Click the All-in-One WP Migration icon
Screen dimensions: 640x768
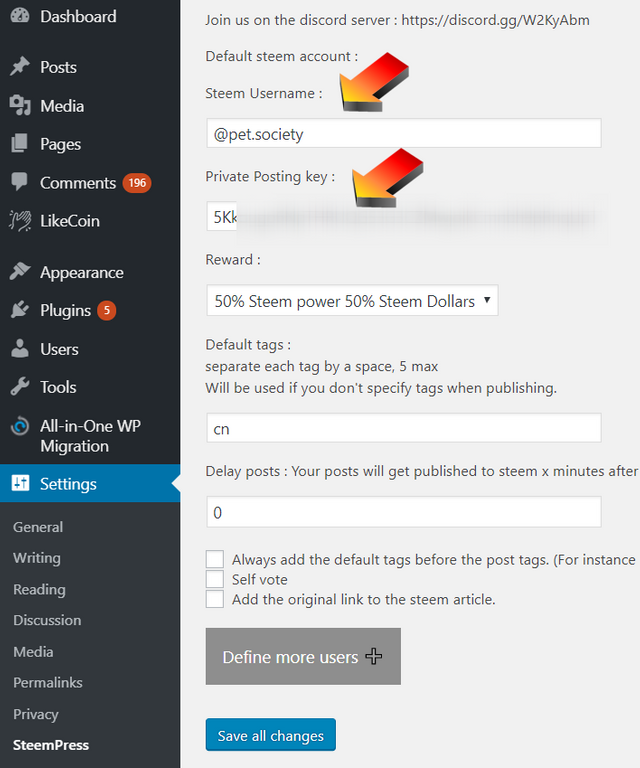click(x=20, y=426)
